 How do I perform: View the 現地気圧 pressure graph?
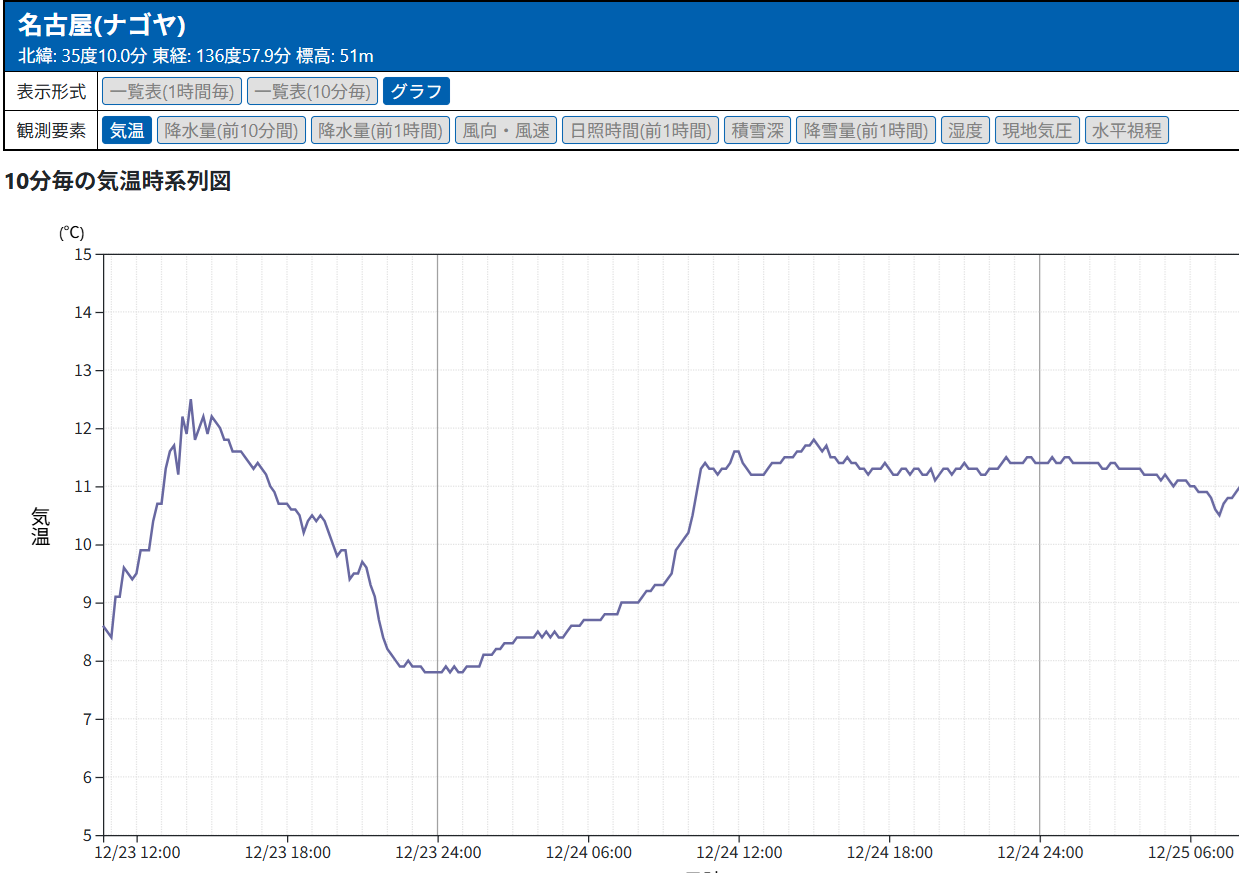[1037, 130]
